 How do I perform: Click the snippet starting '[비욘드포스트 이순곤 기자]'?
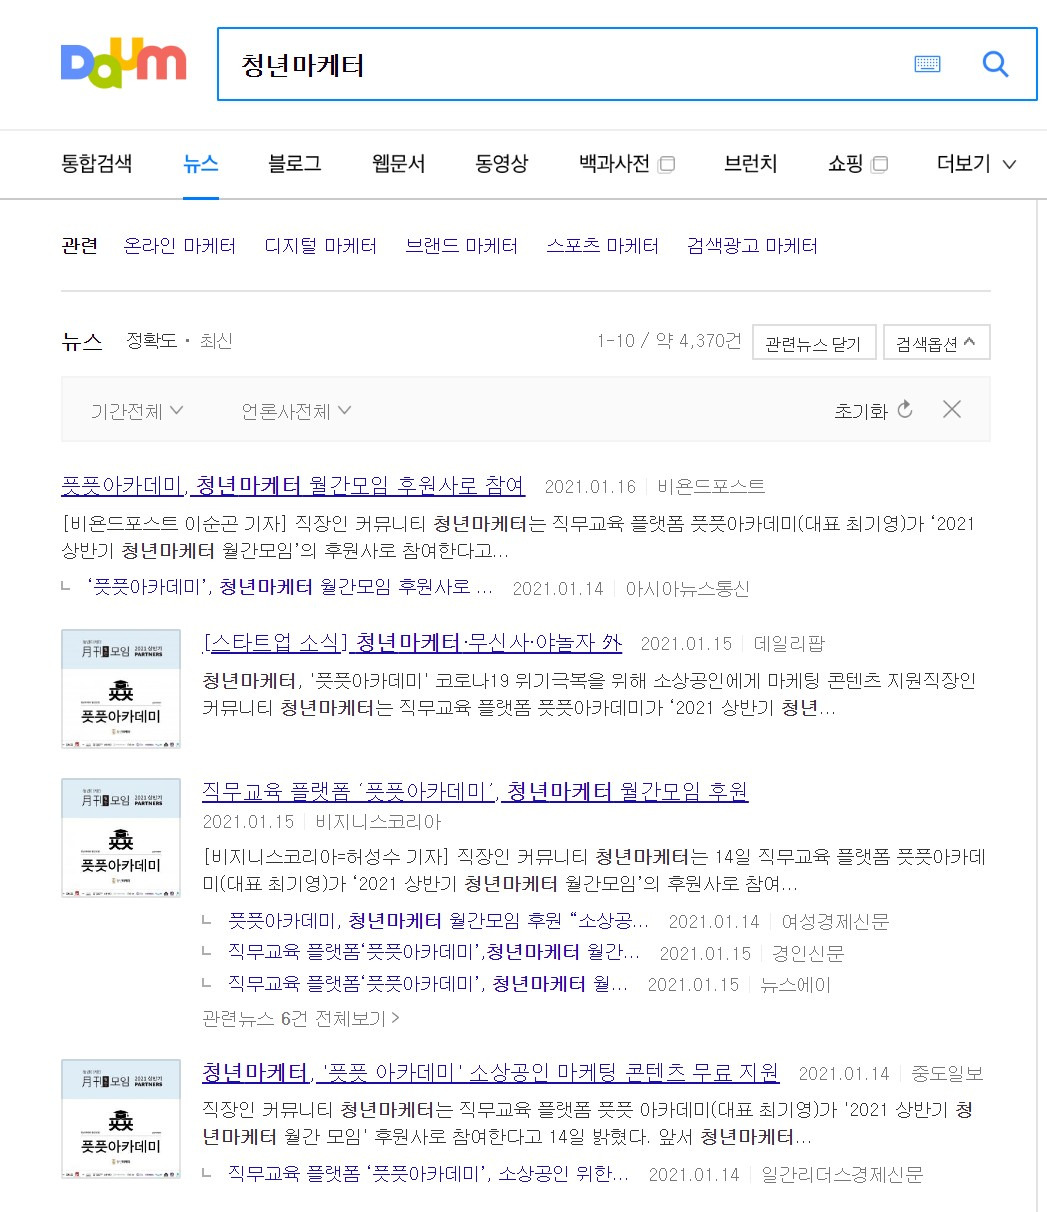(518, 537)
